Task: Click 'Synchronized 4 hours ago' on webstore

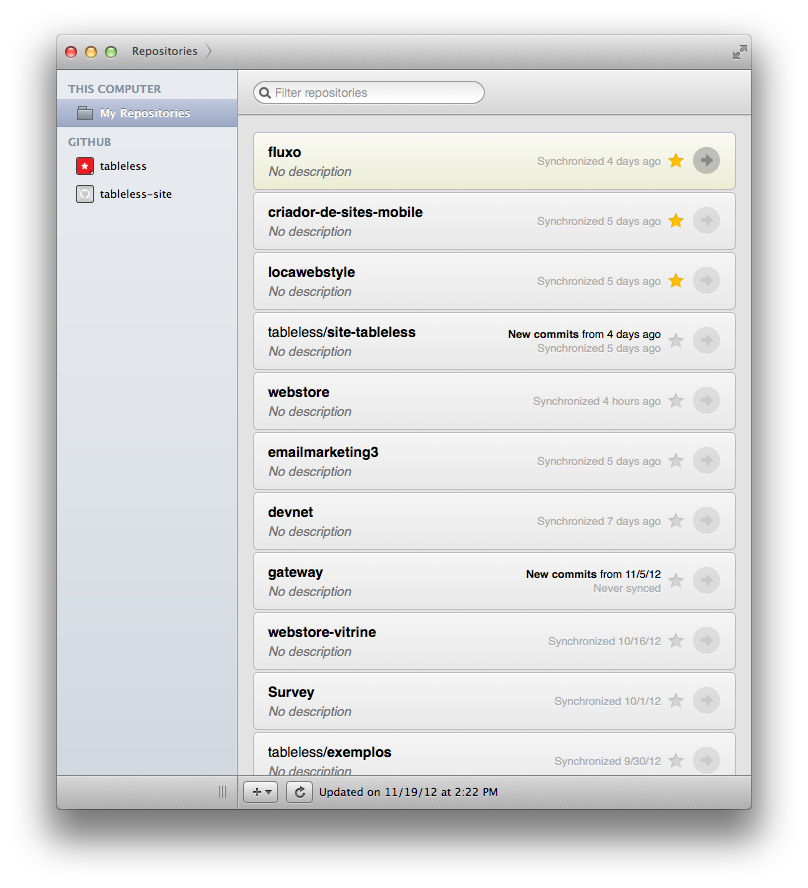Action: tap(597, 401)
